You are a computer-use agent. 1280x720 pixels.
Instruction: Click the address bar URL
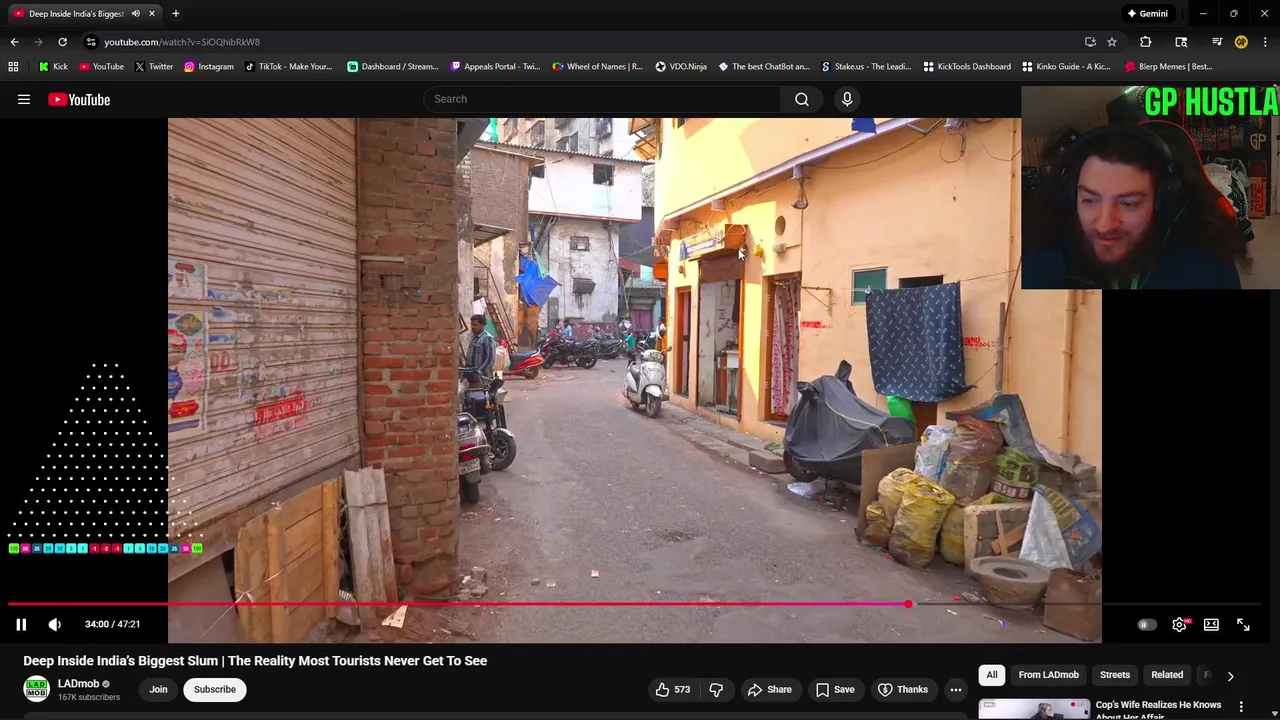(182, 42)
